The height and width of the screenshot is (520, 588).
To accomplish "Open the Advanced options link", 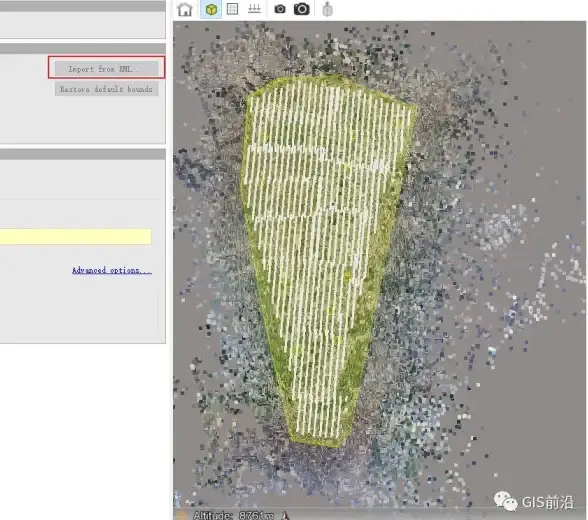I will (112, 270).
